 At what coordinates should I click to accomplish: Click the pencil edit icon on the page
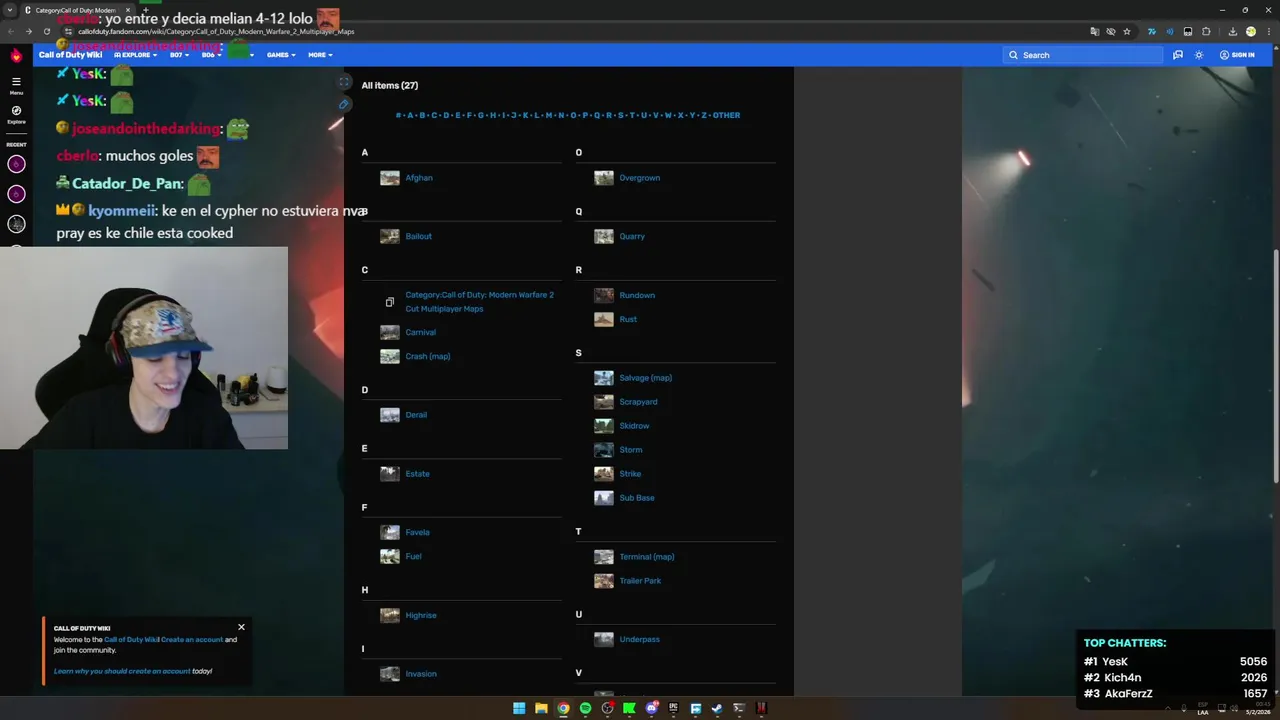pos(344,104)
